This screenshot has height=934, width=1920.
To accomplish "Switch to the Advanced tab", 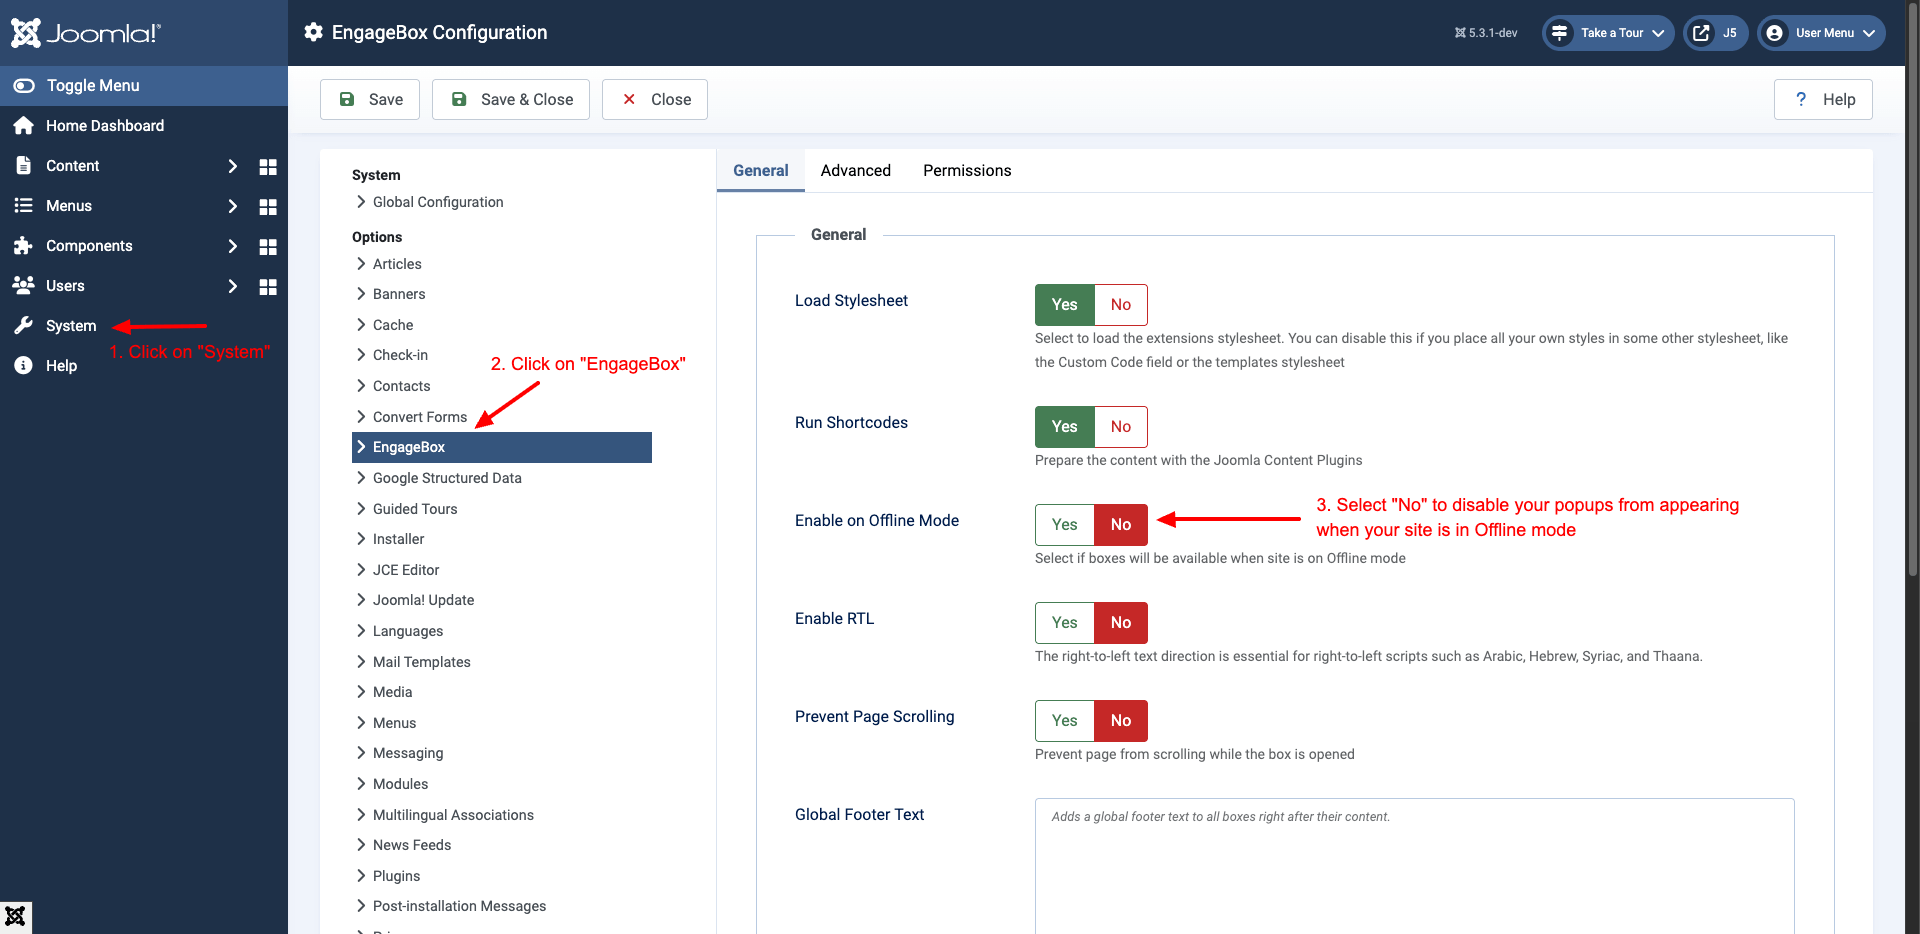I will (856, 171).
